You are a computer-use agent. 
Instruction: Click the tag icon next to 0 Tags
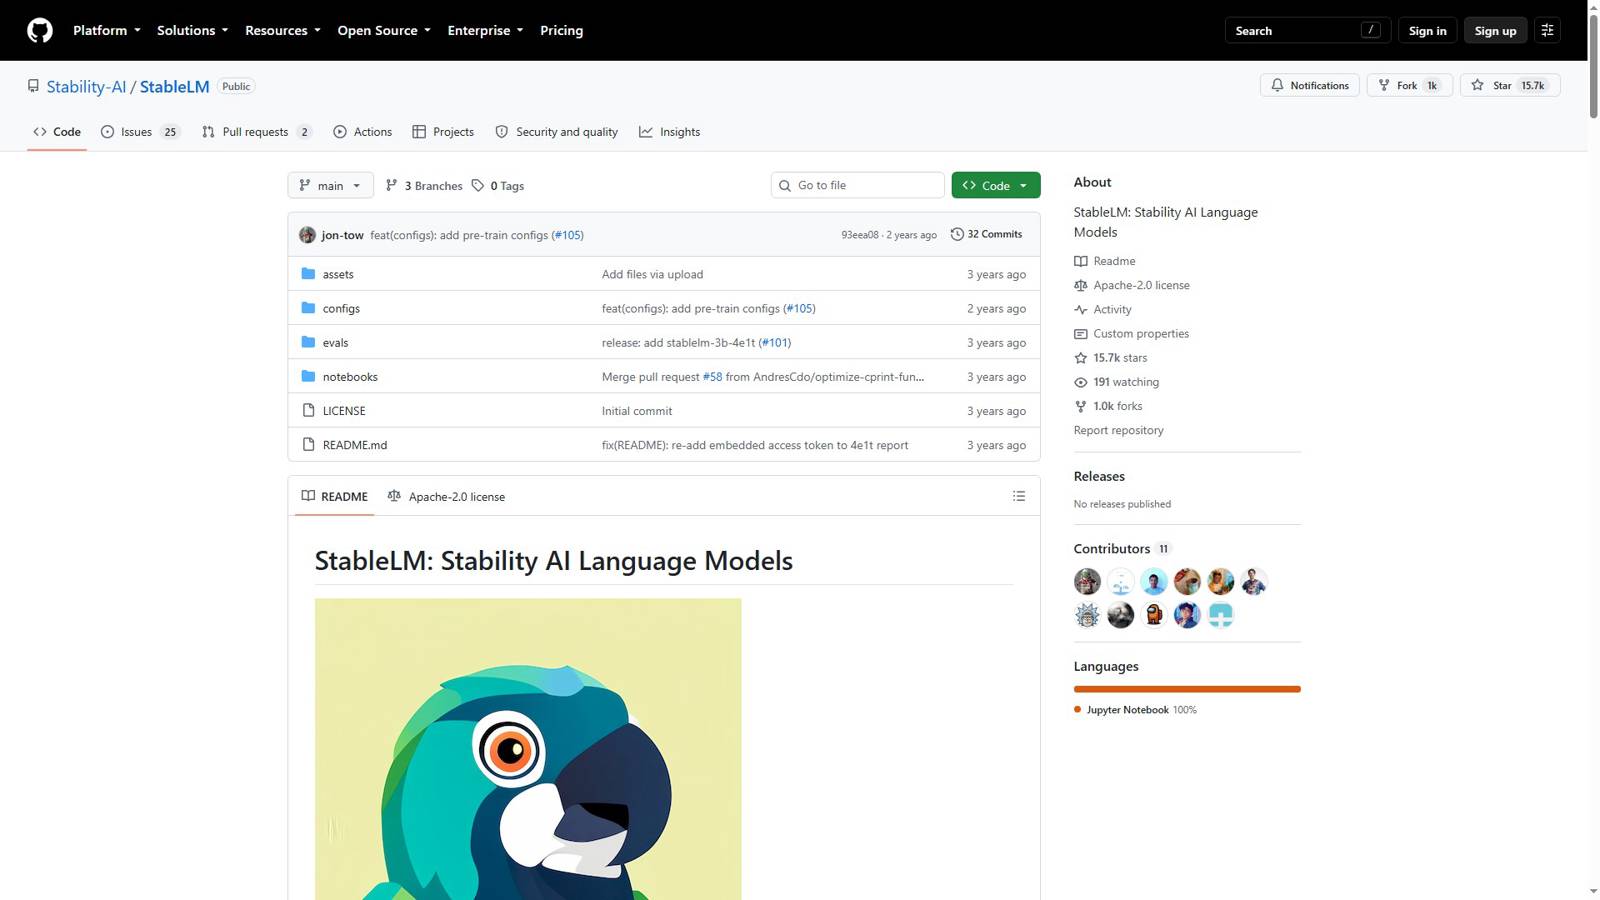pyautogui.click(x=478, y=185)
